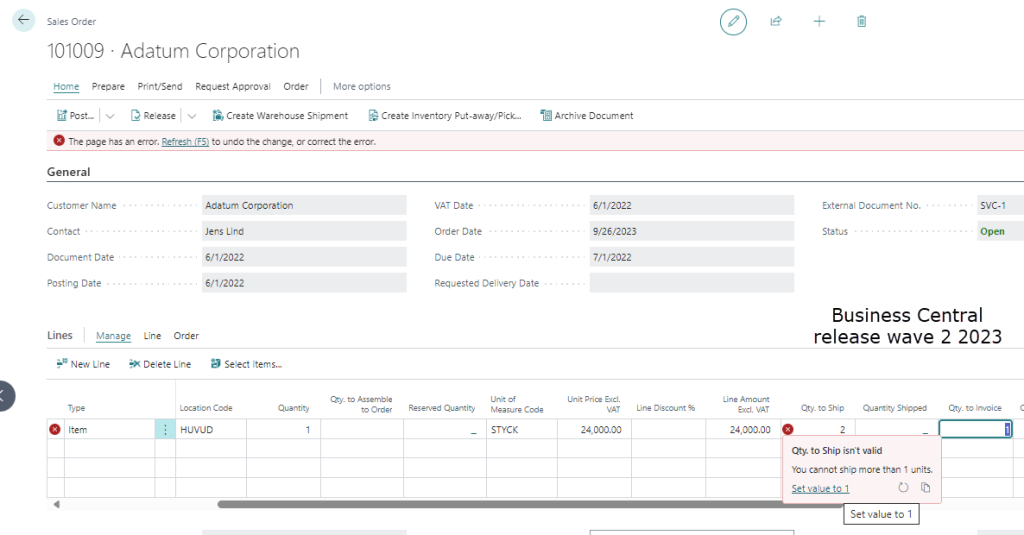
Task: Click the Customer Name field
Action: 304,205
